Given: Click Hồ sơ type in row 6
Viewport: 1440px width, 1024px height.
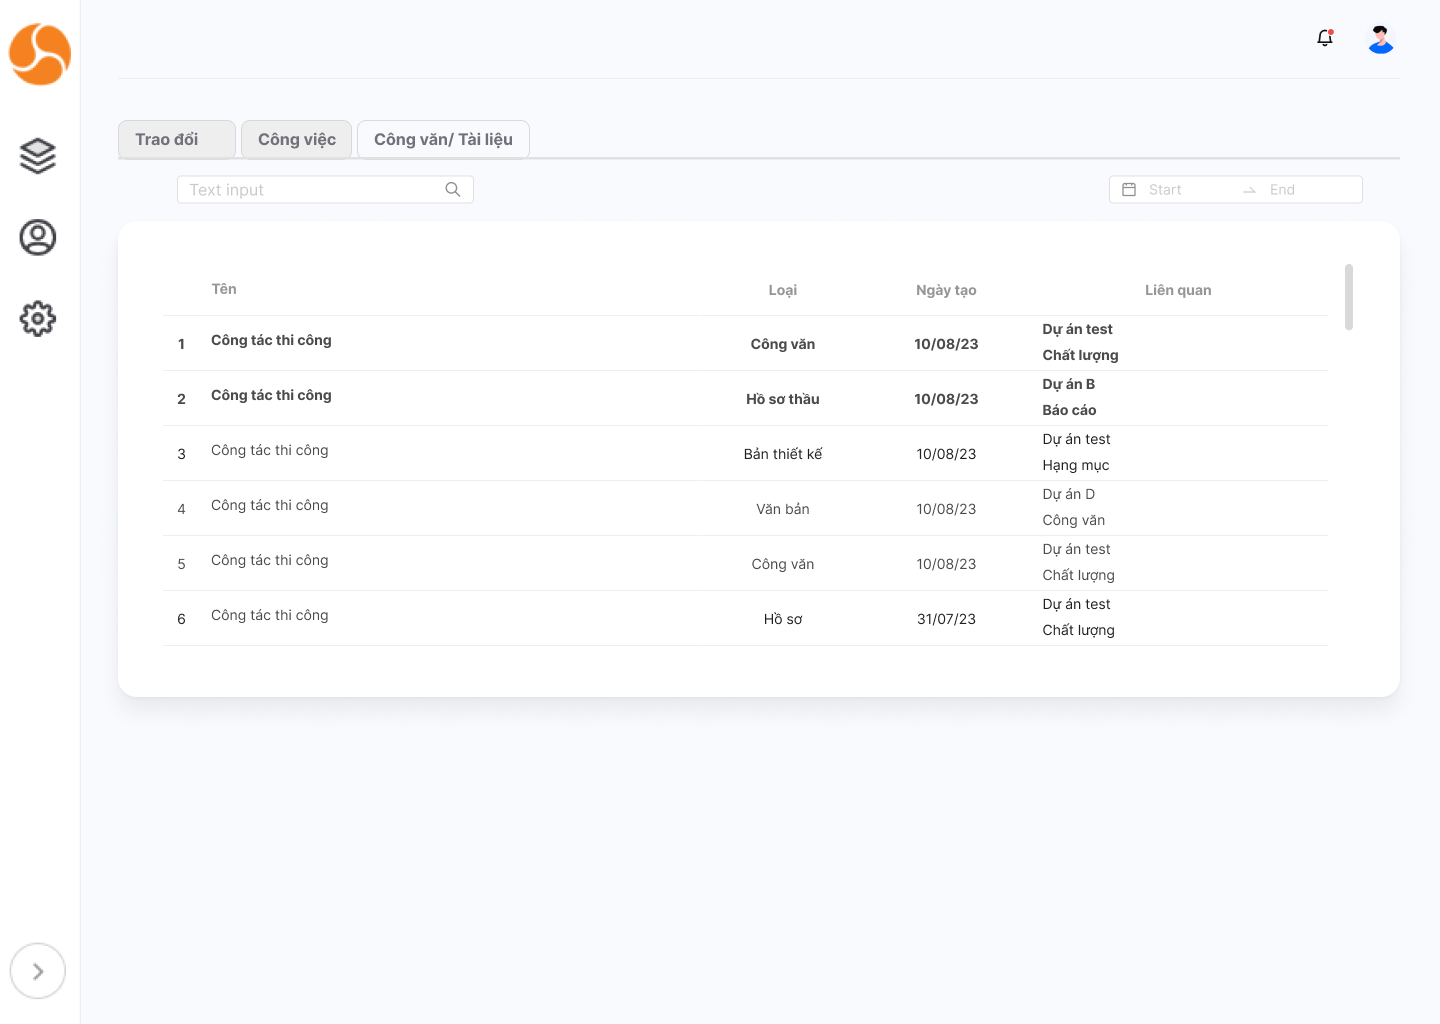Looking at the screenshot, I should coord(783,619).
